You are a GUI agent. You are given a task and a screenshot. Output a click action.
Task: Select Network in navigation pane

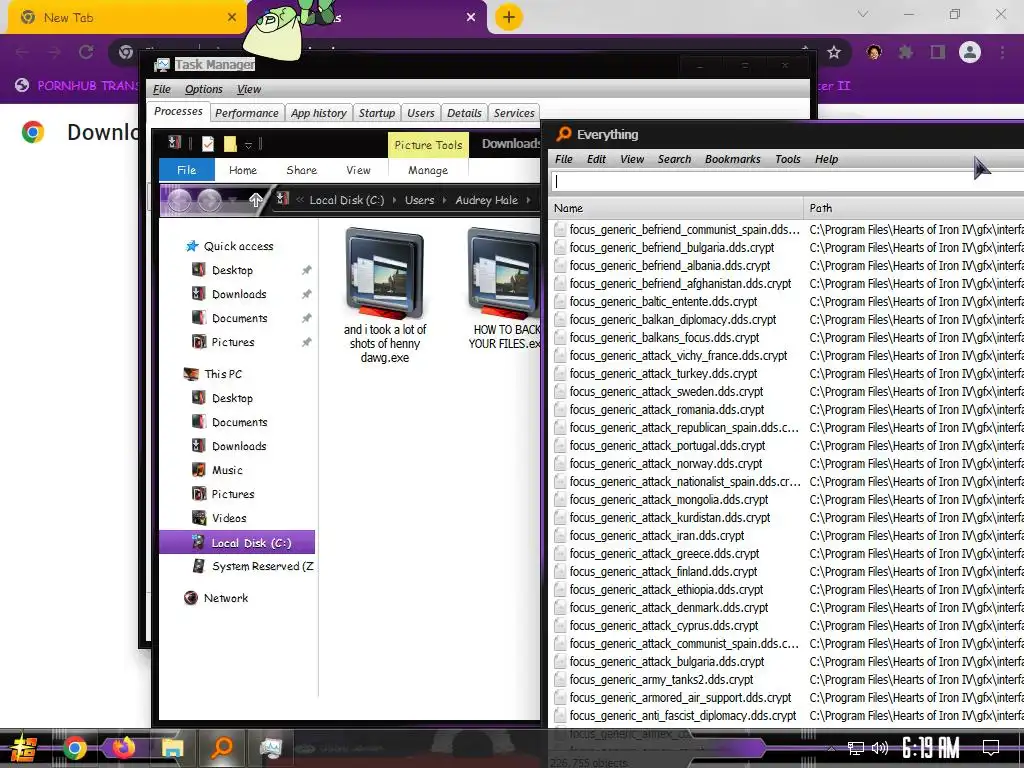(225, 598)
